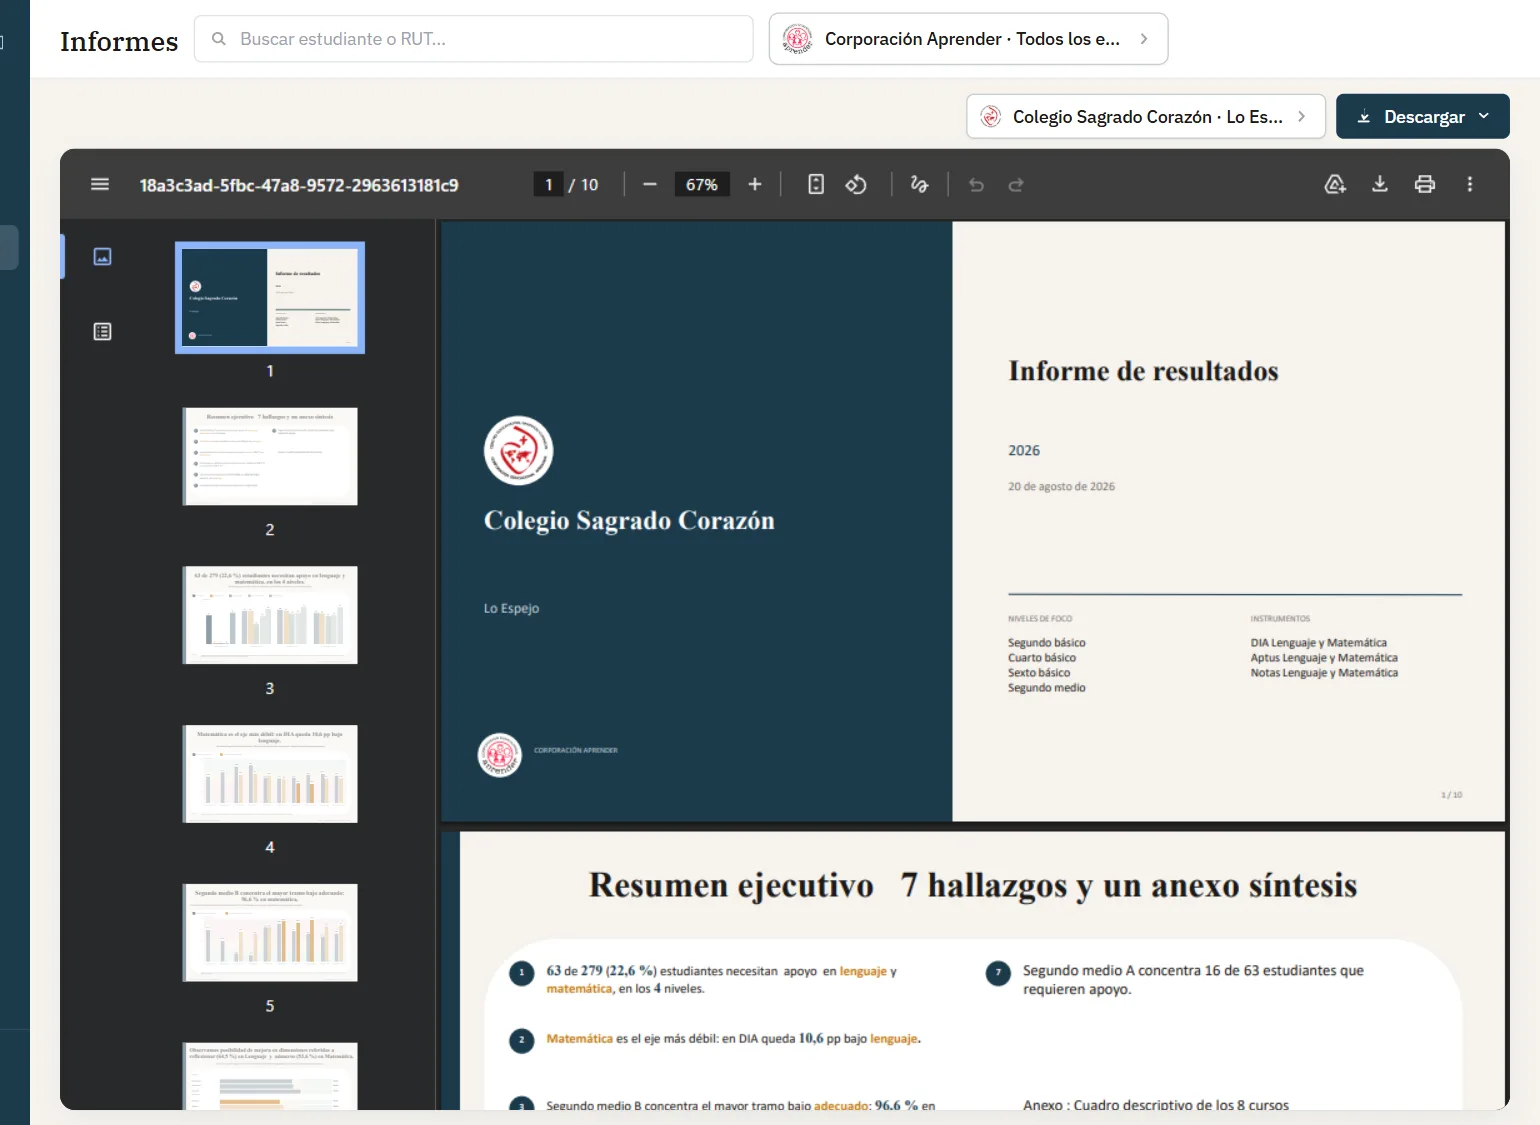Click the 'Resumen ejecutivo' heading
This screenshot has width=1540, height=1125.
[x=731, y=885]
